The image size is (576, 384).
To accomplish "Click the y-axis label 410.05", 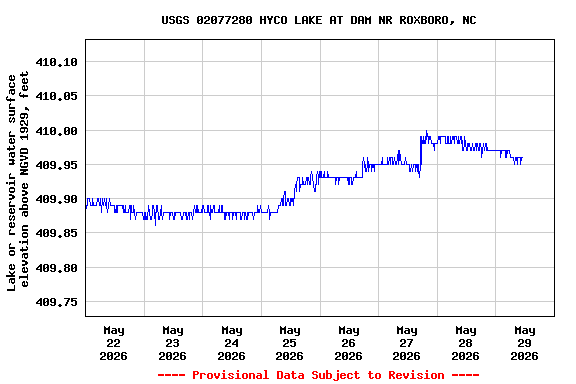I will pos(57,96).
